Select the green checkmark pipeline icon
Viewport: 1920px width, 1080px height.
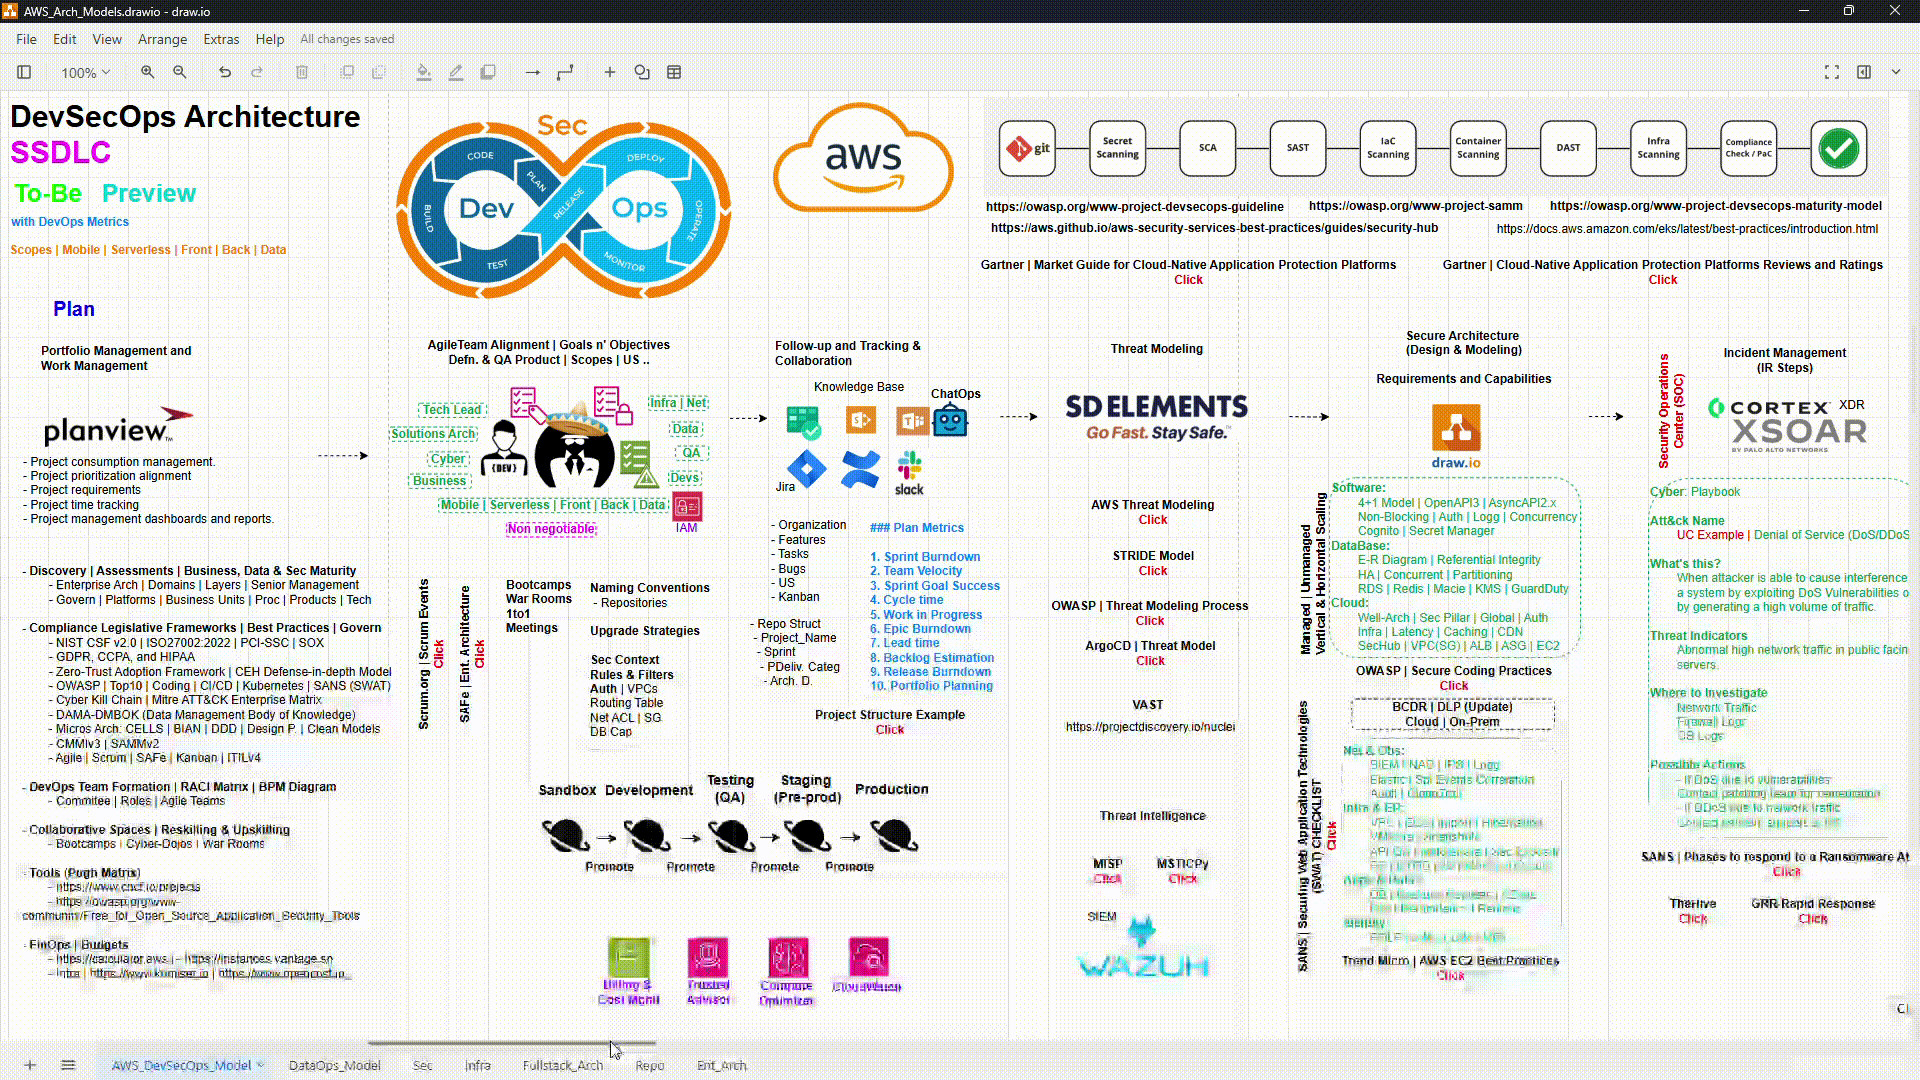(x=1838, y=148)
